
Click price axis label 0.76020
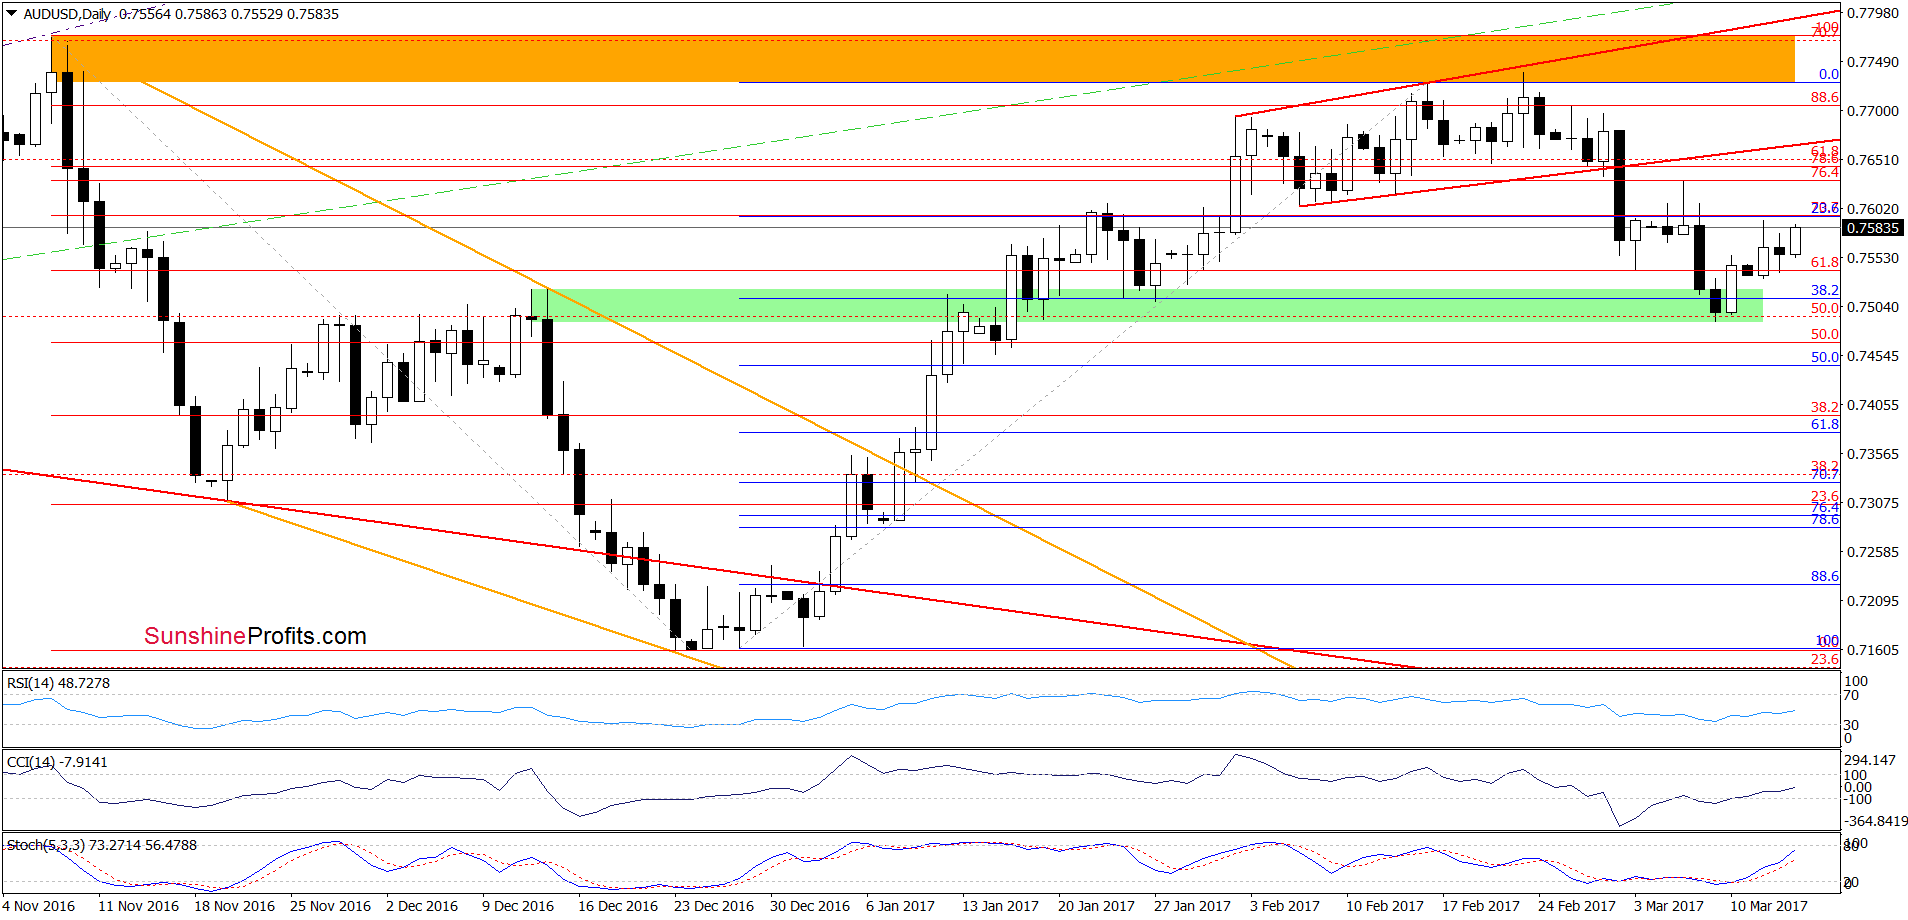coord(1872,209)
